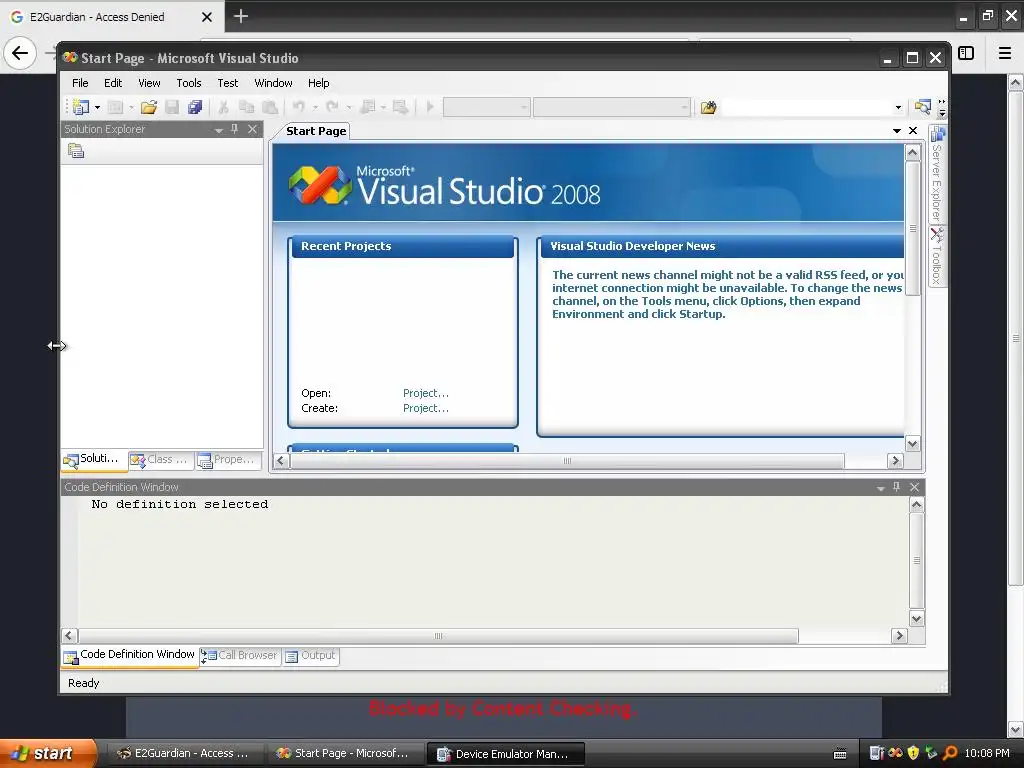This screenshot has height=768, width=1024.
Task: Switch to the Output tab
Action: pyautogui.click(x=311, y=656)
